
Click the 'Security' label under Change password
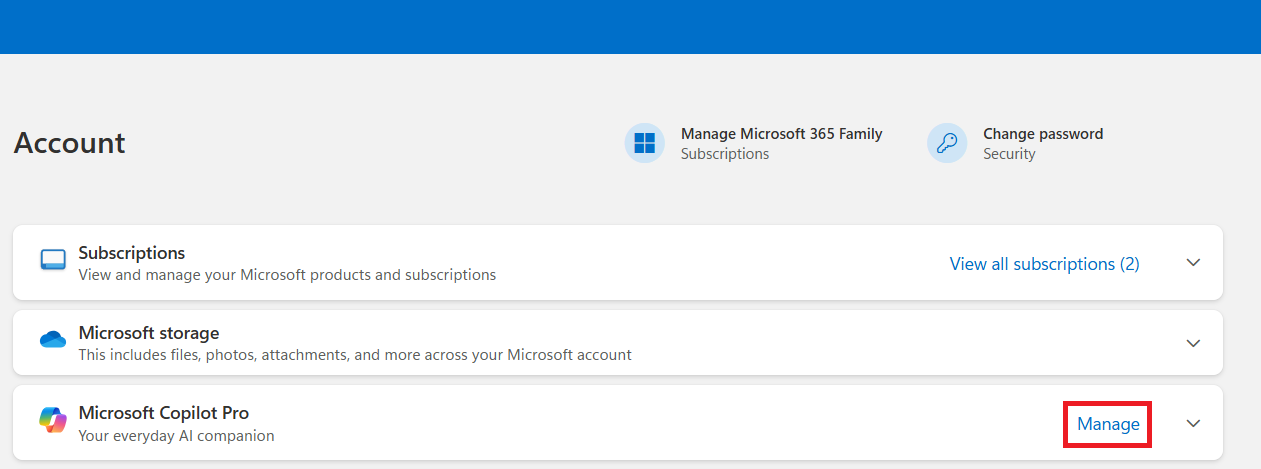pos(1009,154)
